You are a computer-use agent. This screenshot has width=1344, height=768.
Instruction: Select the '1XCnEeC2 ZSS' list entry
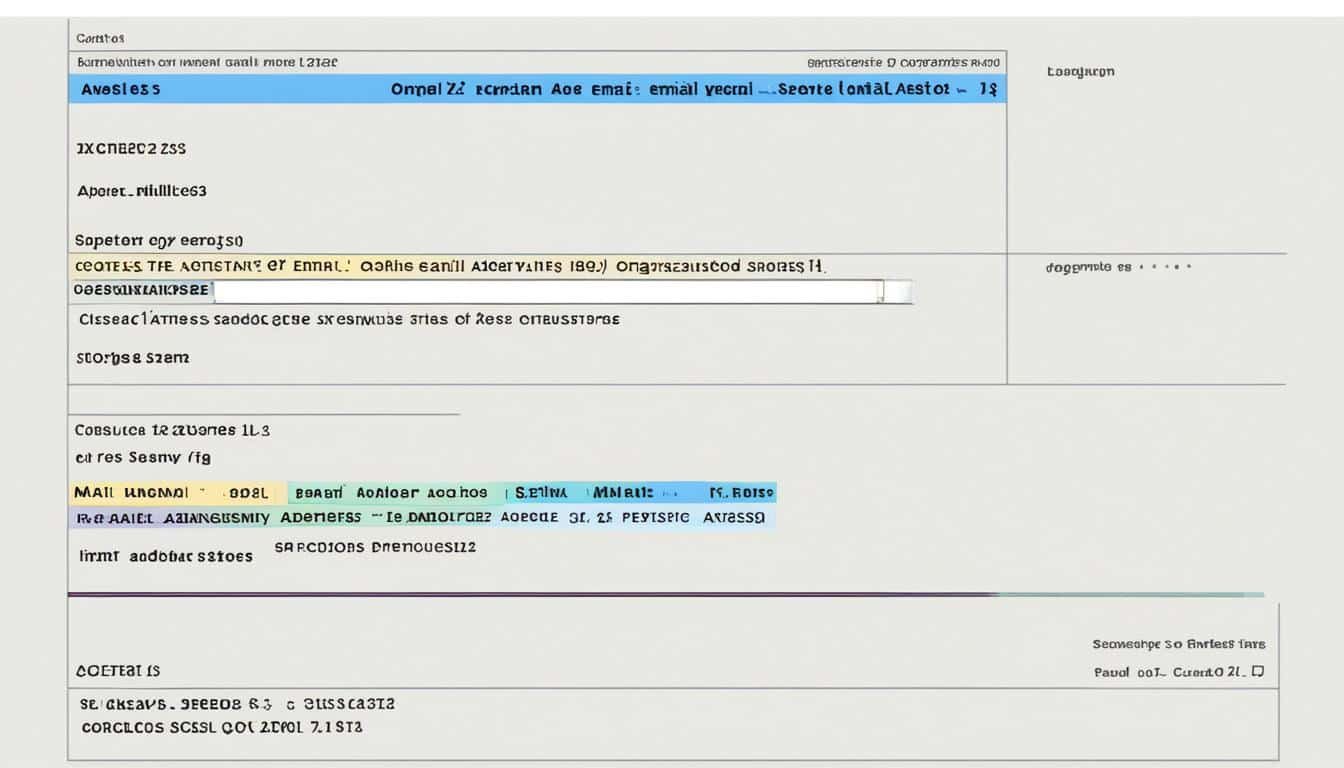click(x=131, y=148)
